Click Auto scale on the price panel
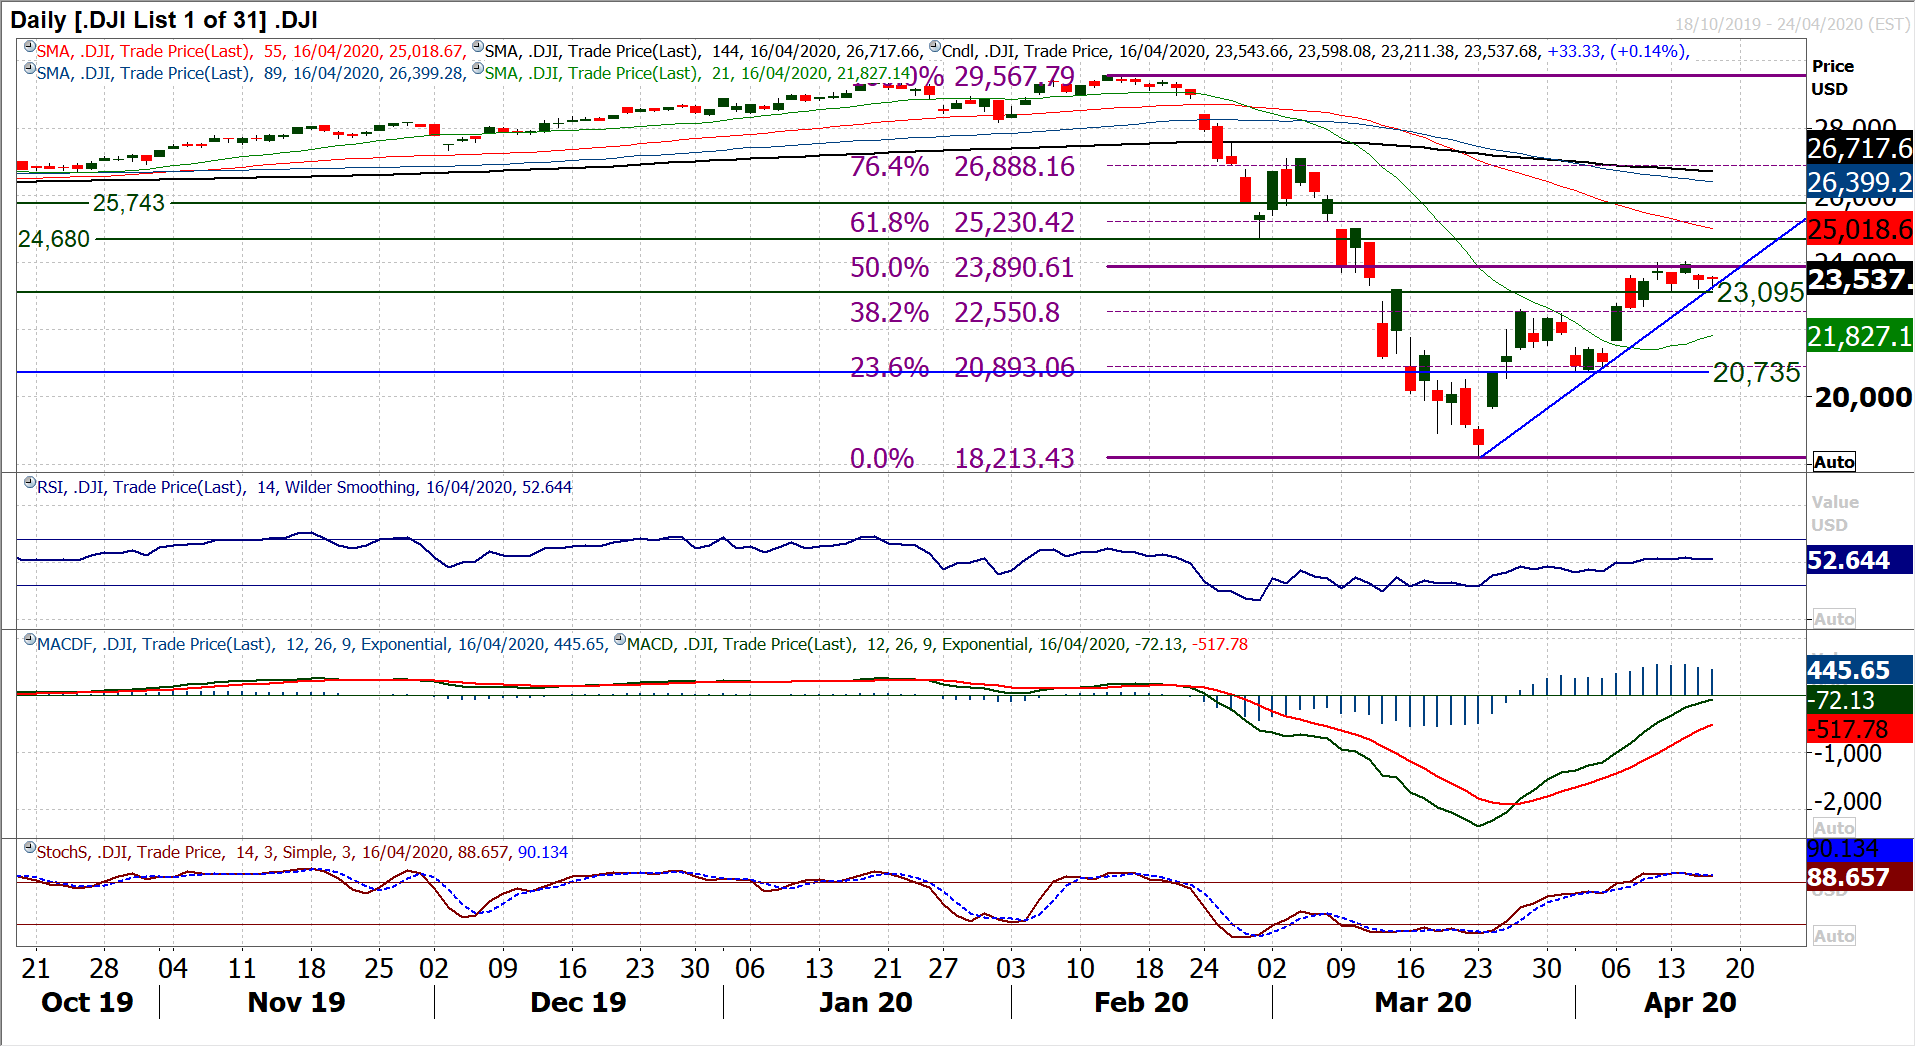This screenshot has height=1047, width=1916. [x=1834, y=462]
